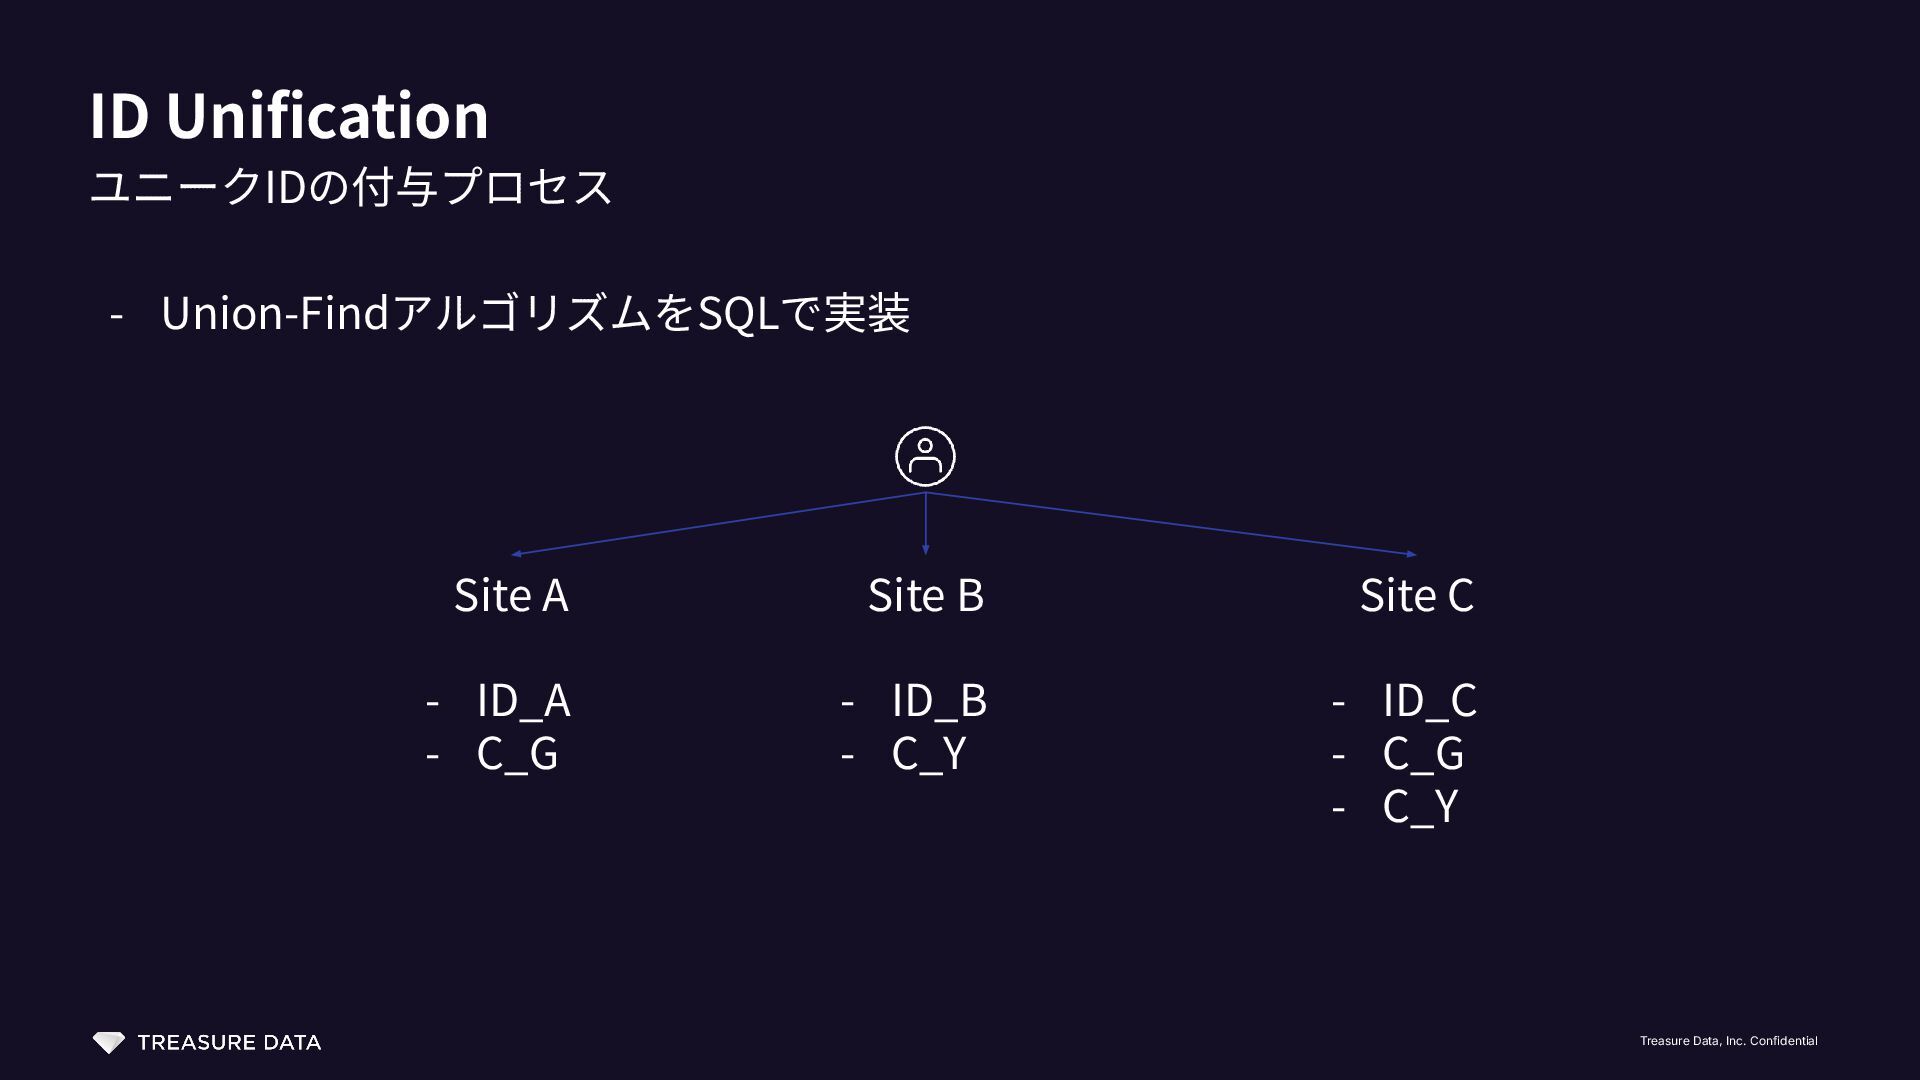Click the arrowhead pointing to Site B
The width and height of the screenshot is (1920, 1080).
click(x=925, y=549)
